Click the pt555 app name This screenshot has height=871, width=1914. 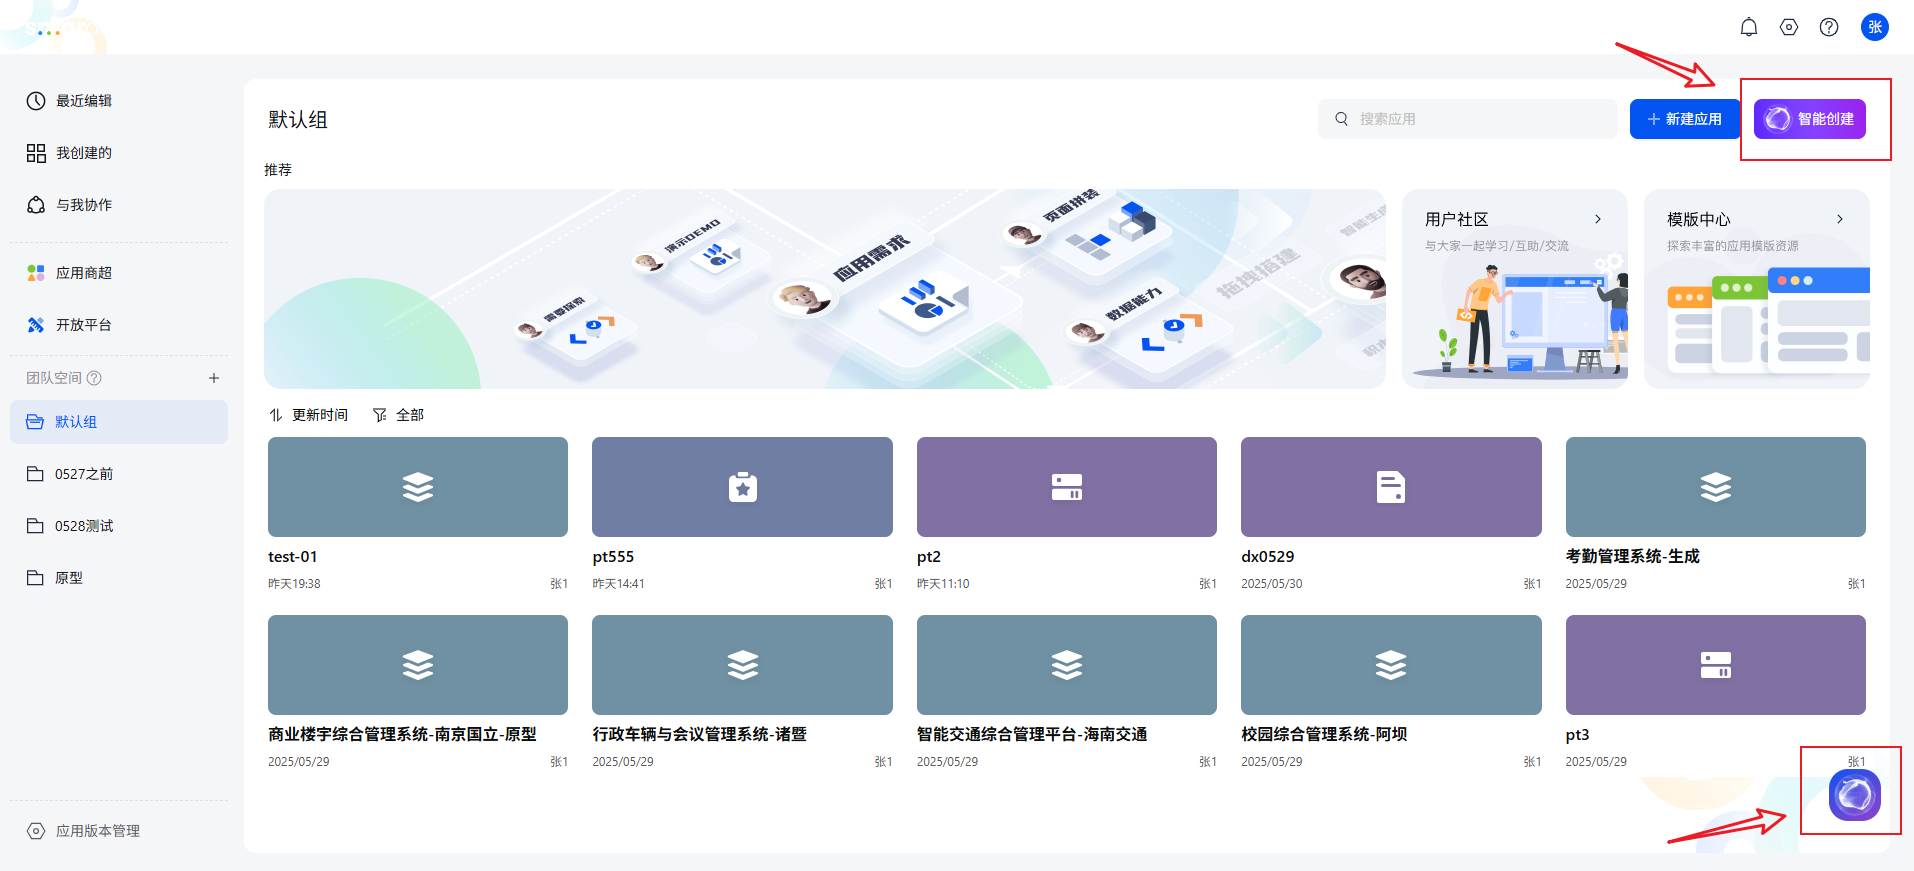[613, 557]
